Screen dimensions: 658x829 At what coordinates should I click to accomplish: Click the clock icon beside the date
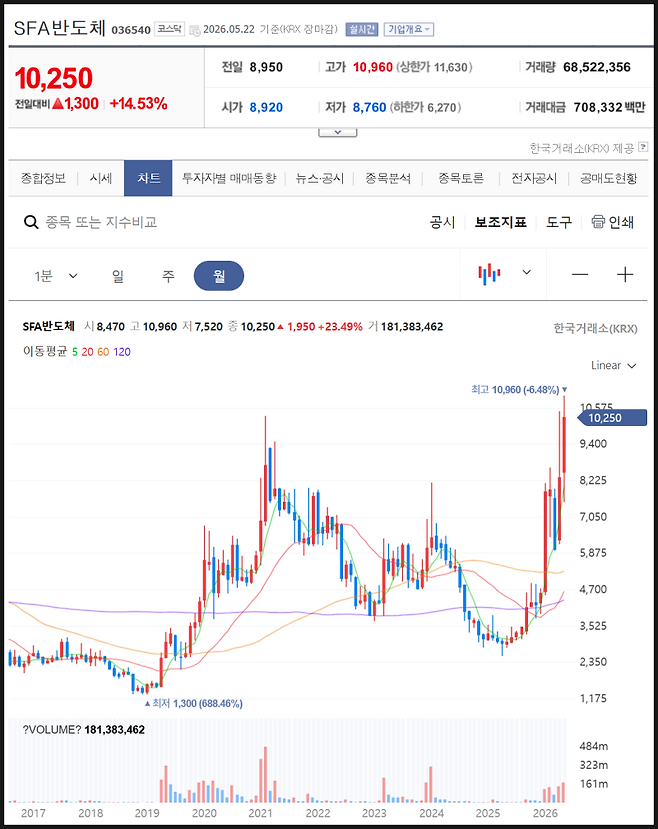click(194, 30)
